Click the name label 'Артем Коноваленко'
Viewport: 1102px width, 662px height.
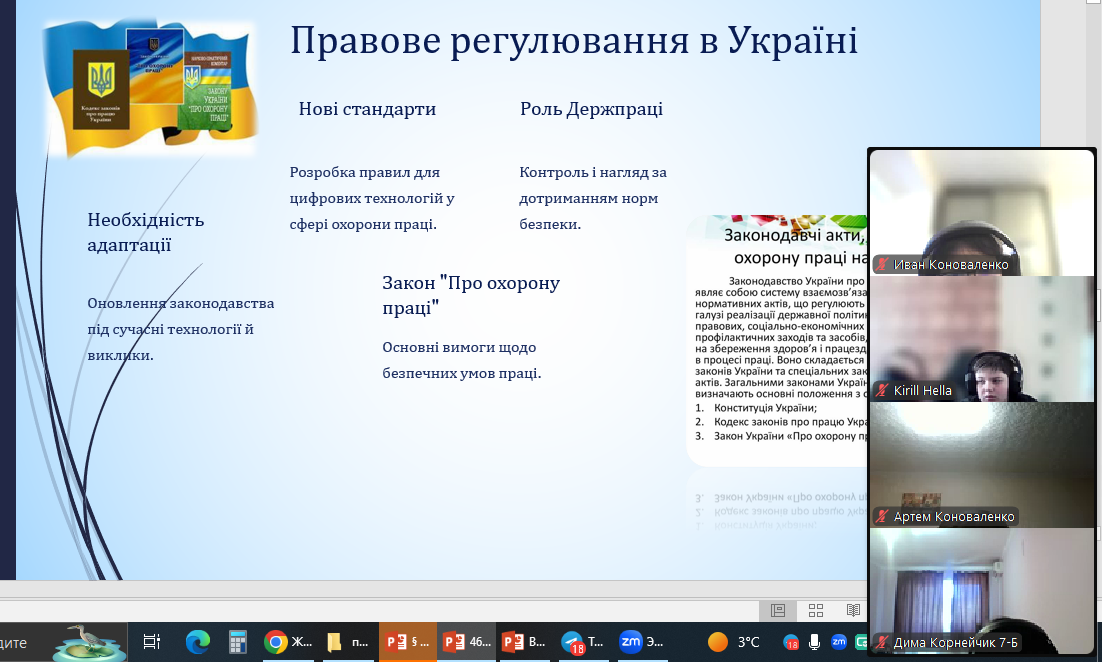(954, 517)
